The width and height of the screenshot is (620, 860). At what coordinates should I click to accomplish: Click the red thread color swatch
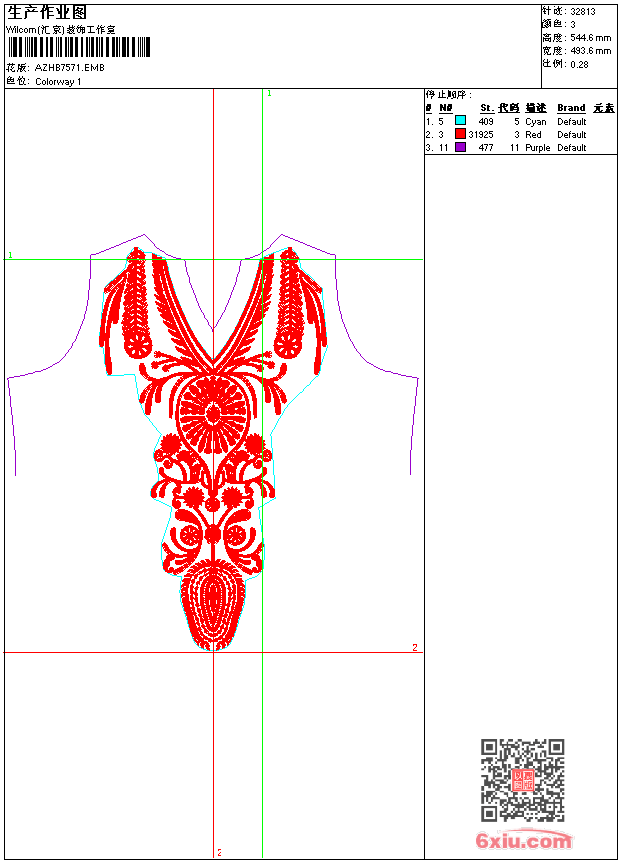tap(460, 134)
